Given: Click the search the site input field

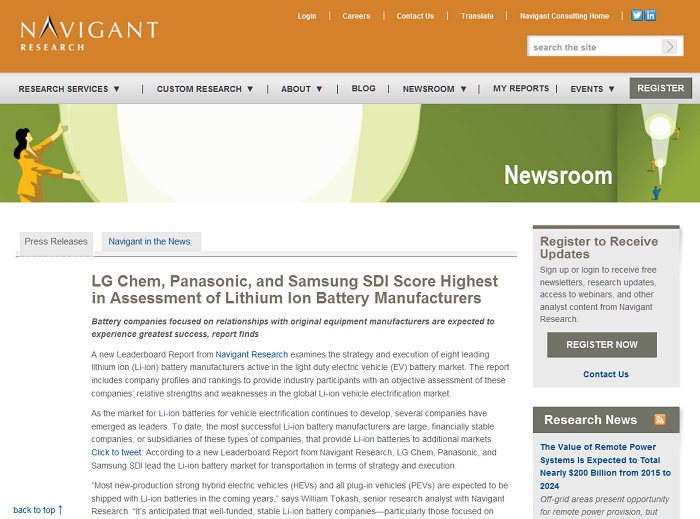Looking at the screenshot, I should pos(594,47).
